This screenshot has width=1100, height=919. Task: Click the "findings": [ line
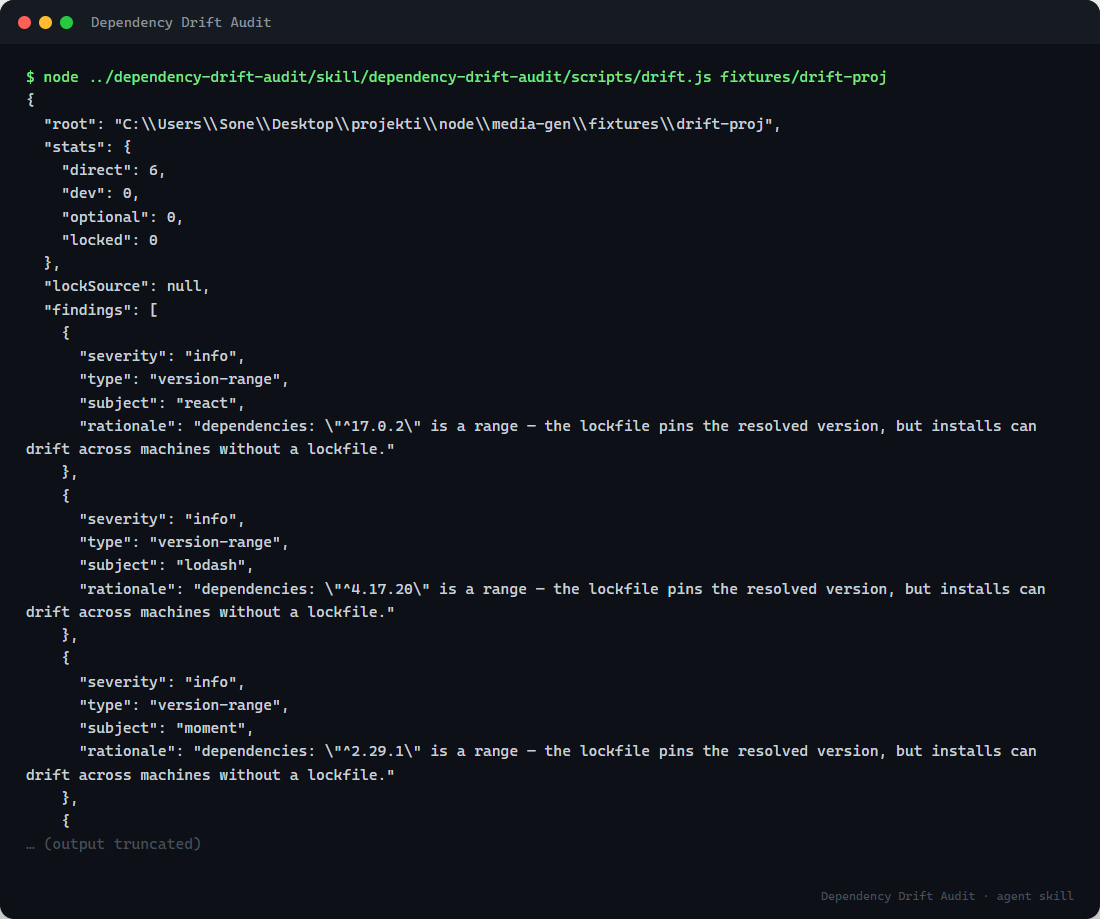(x=100, y=309)
